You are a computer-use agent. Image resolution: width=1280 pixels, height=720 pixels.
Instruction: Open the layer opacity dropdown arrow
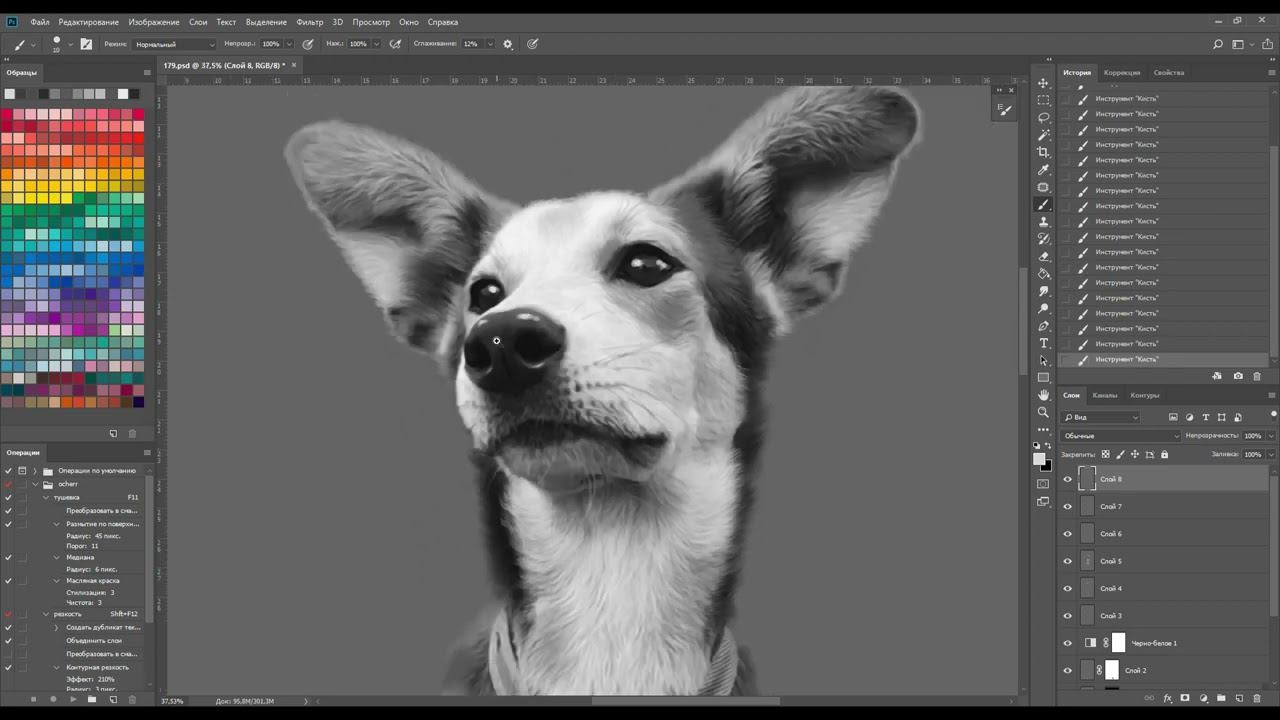point(1271,436)
